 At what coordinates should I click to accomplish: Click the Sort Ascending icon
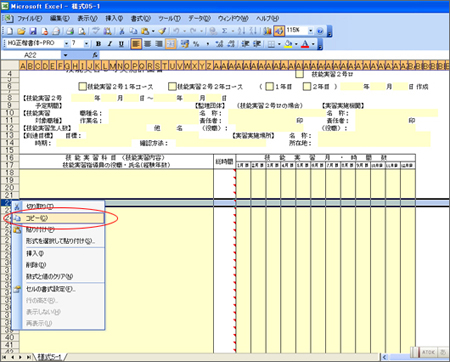click(242, 31)
